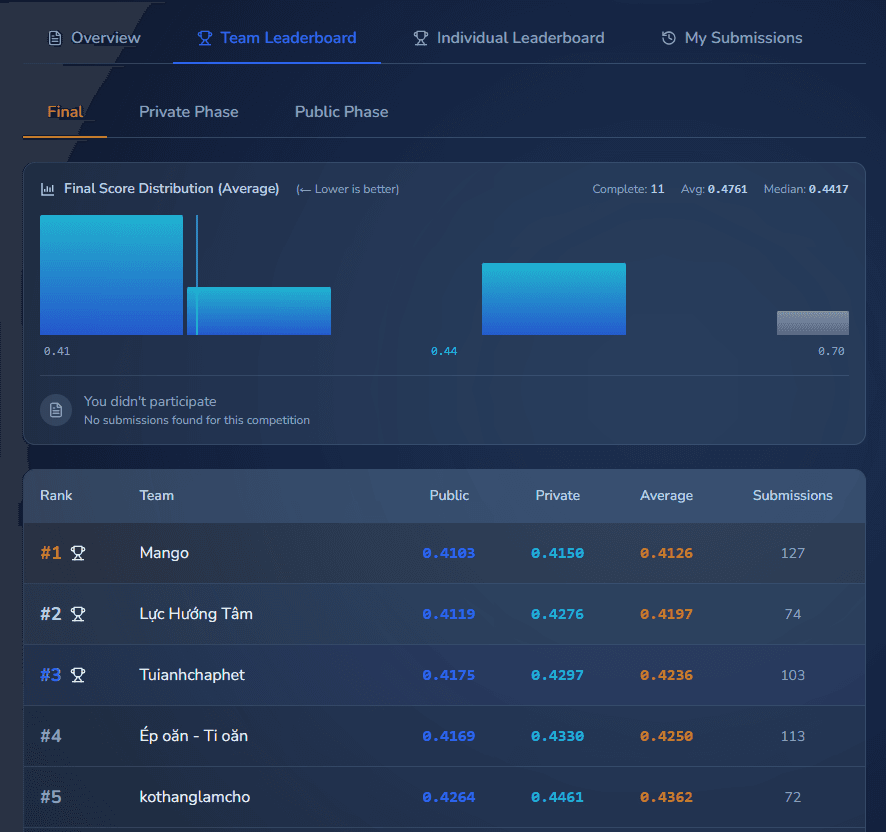Click Mango's average score 0.4126

coord(666,553)
